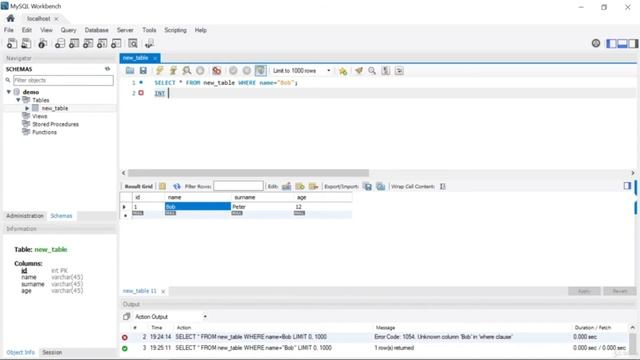Select Views in schema tree

[x=40, y=116]
